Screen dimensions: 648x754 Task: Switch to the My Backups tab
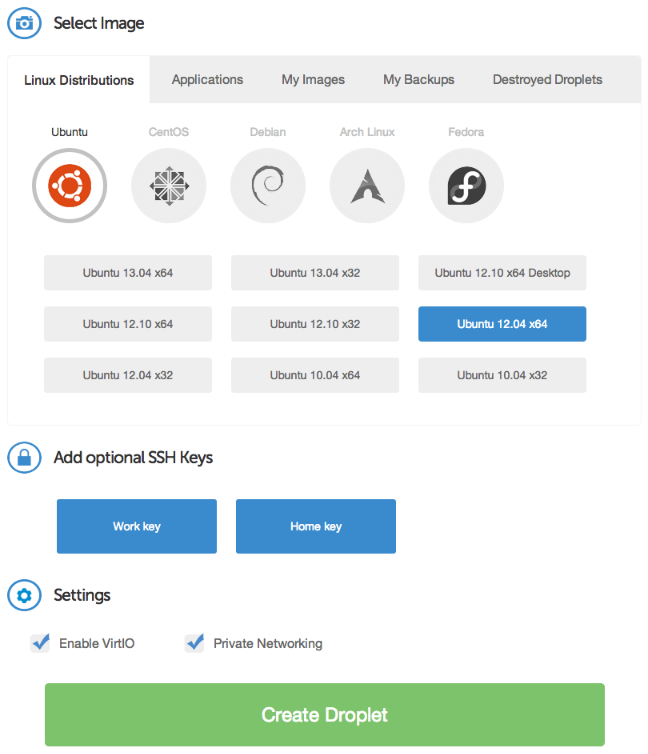click(419, 79)
